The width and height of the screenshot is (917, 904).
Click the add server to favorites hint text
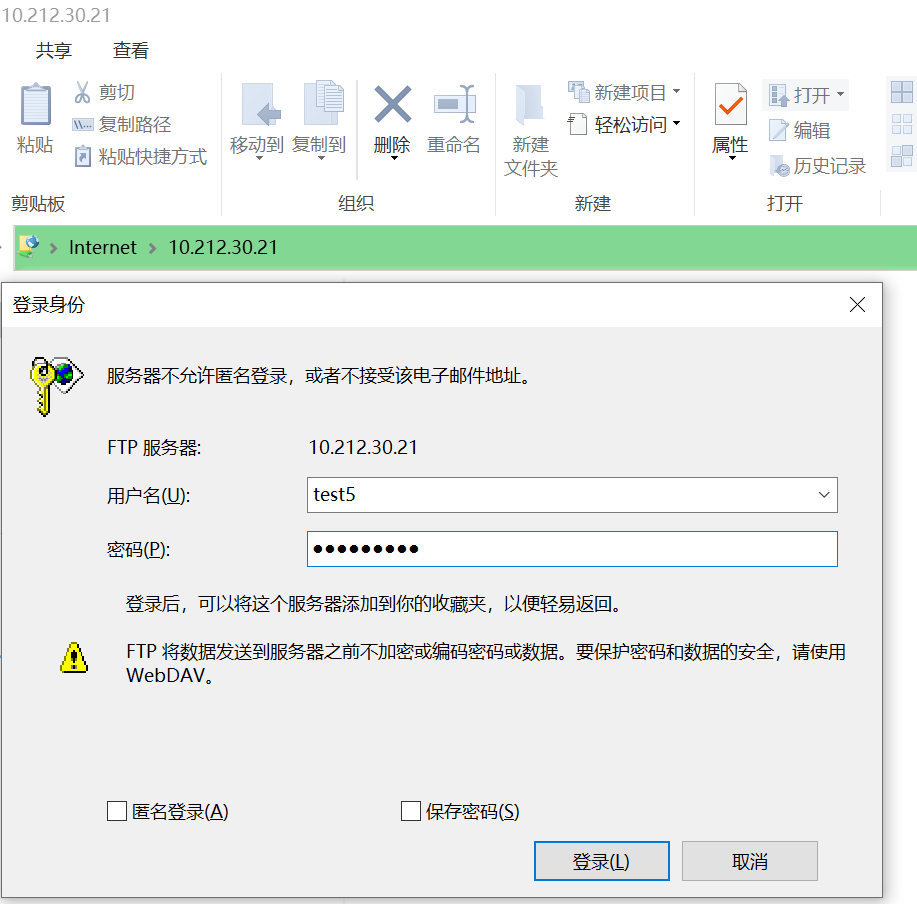pos(373,603)
